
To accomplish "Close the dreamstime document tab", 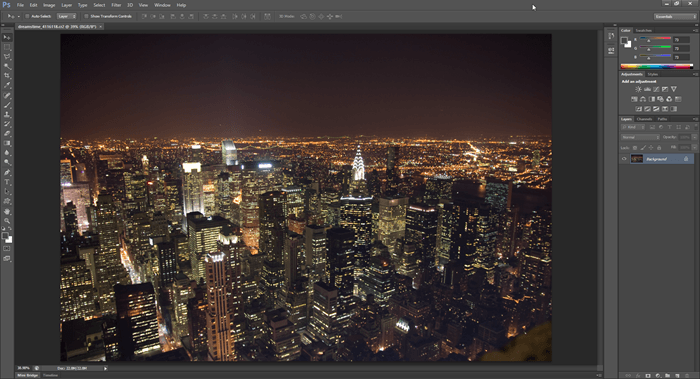I will [x=100, y=26].
